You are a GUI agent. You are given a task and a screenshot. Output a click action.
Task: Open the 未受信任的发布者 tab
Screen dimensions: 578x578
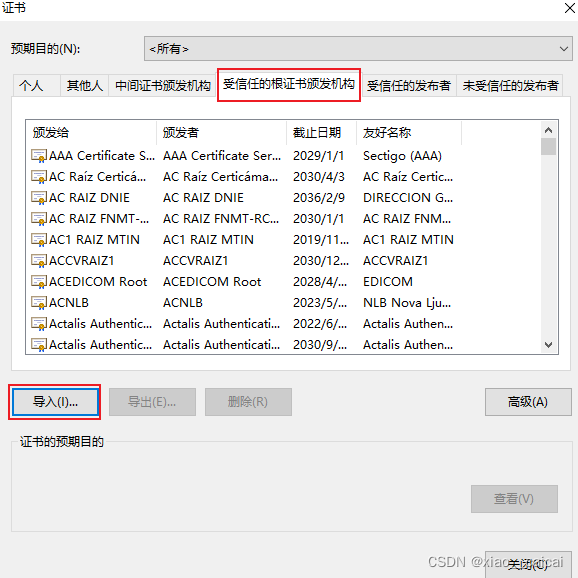coord(510,86)
